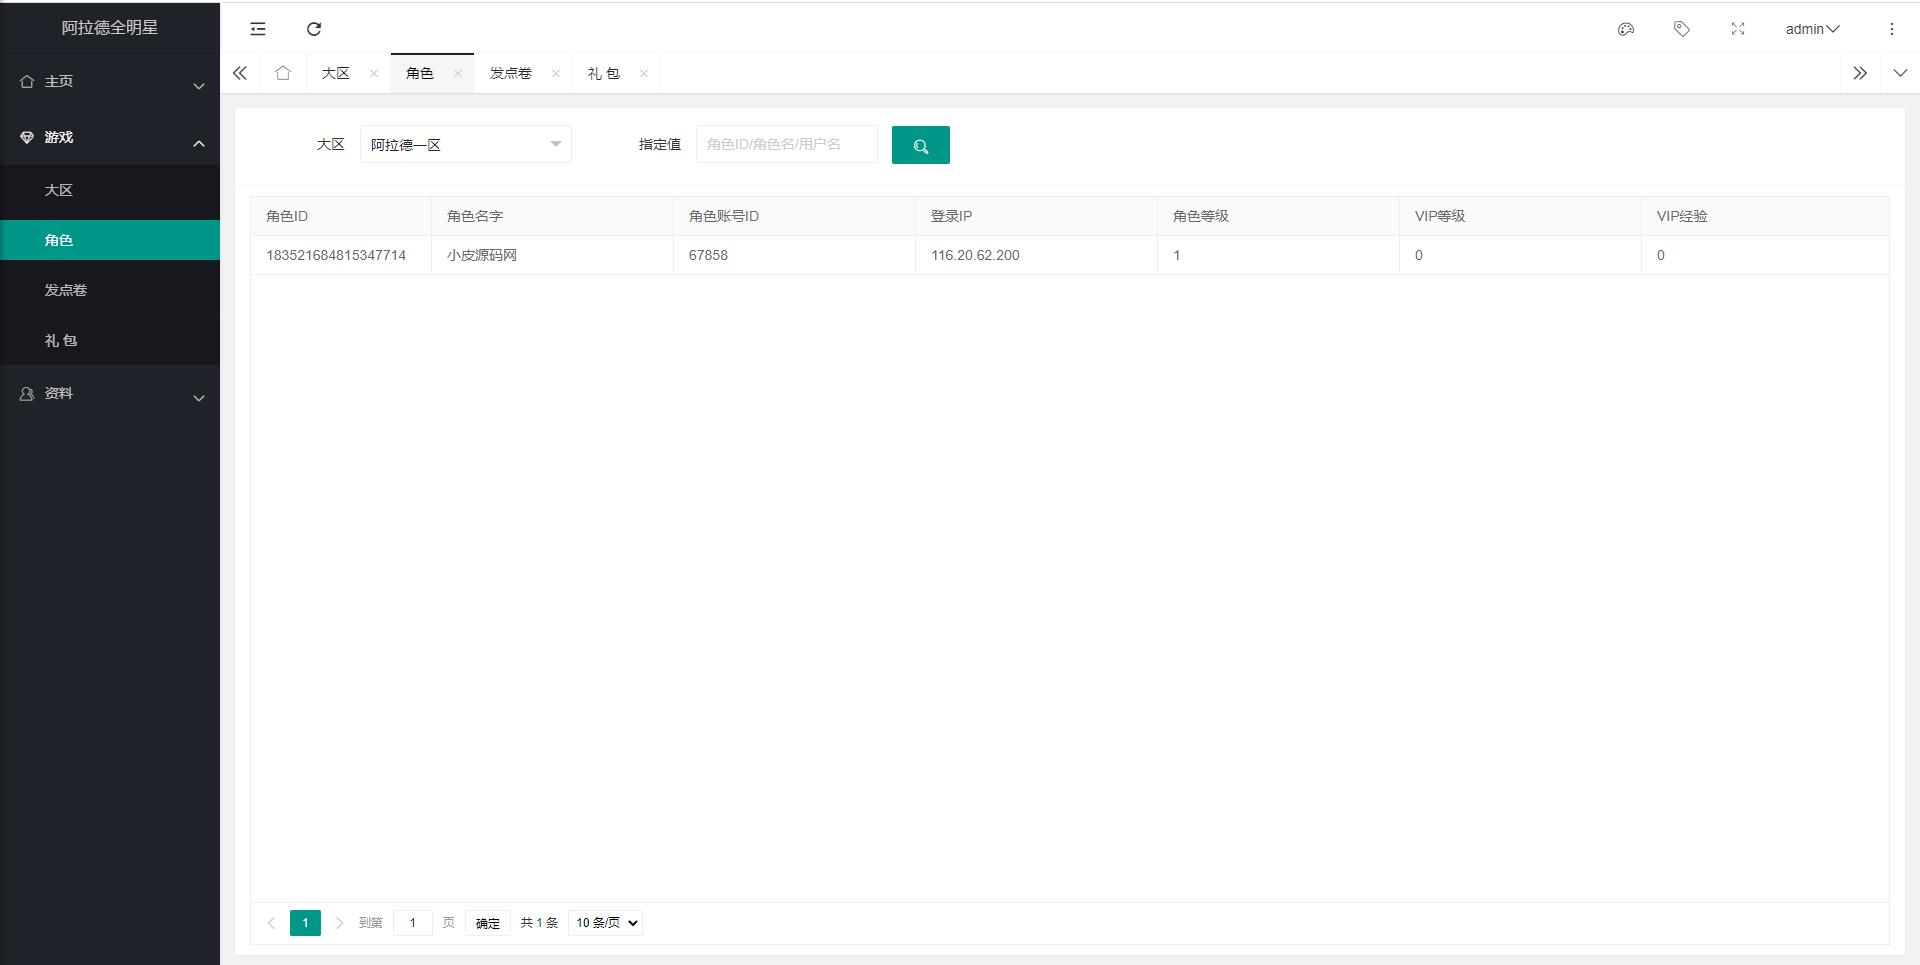Click the home icon in the tab bar
Screen dimensions: 1920x965
tap(283, 72)
